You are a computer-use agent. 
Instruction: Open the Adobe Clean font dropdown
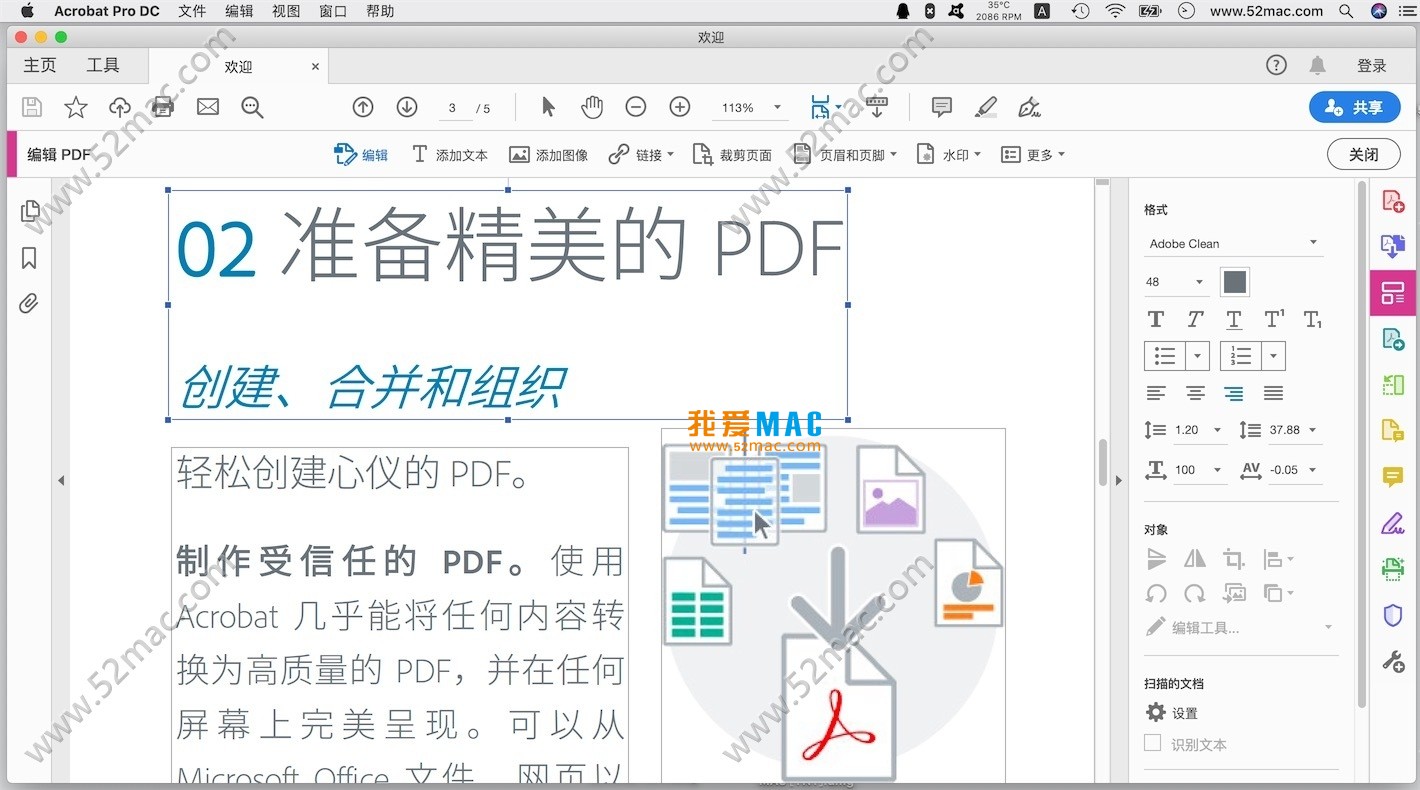coord(1234,243)
